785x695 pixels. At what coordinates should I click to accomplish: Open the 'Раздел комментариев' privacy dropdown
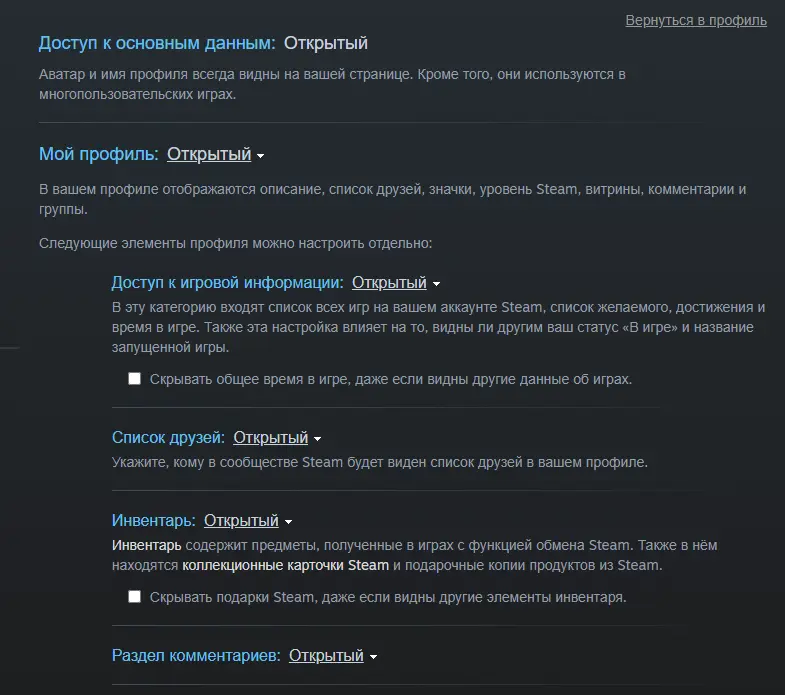pyautogui.click(x=333, y=655)
